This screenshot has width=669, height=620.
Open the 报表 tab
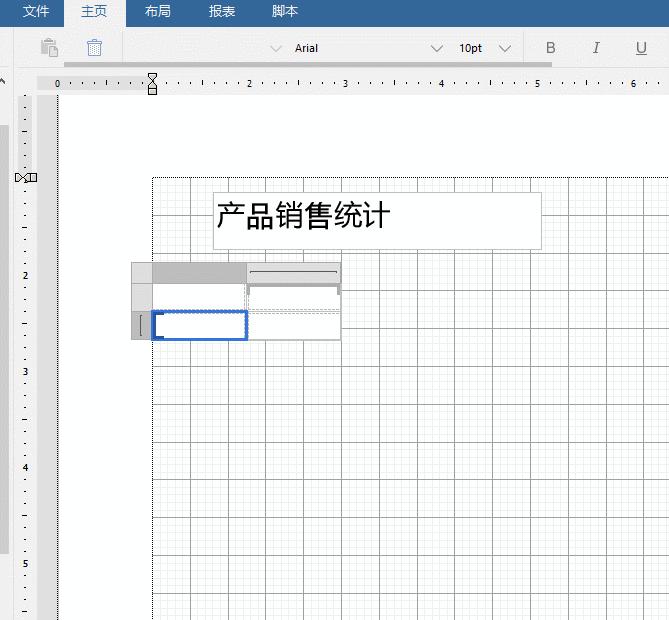click(x=221, y=12)
